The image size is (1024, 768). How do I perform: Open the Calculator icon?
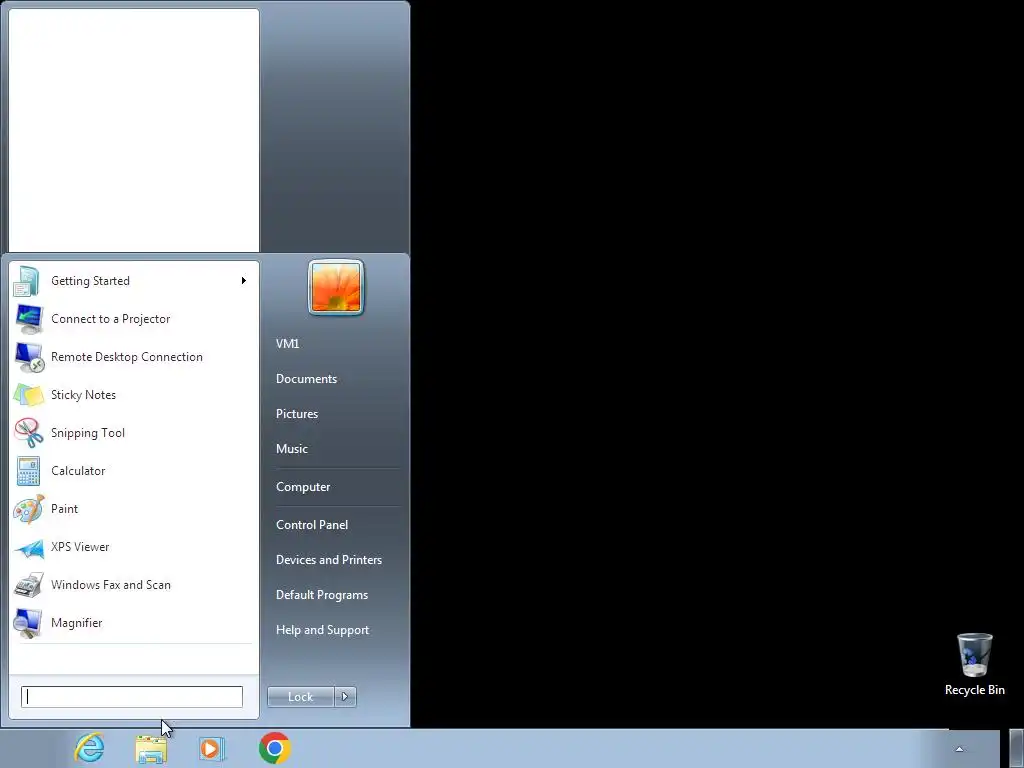28,471
